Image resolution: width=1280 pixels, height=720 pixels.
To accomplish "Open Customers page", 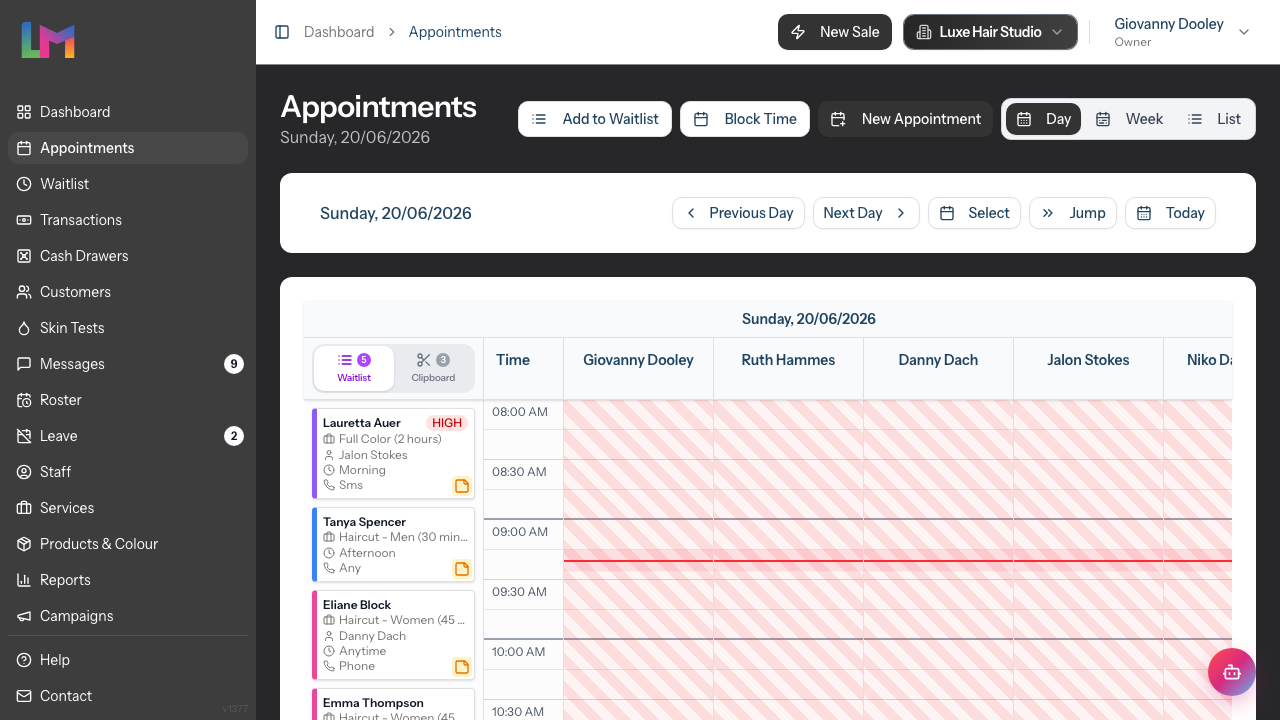I will (x=128, y=292).
